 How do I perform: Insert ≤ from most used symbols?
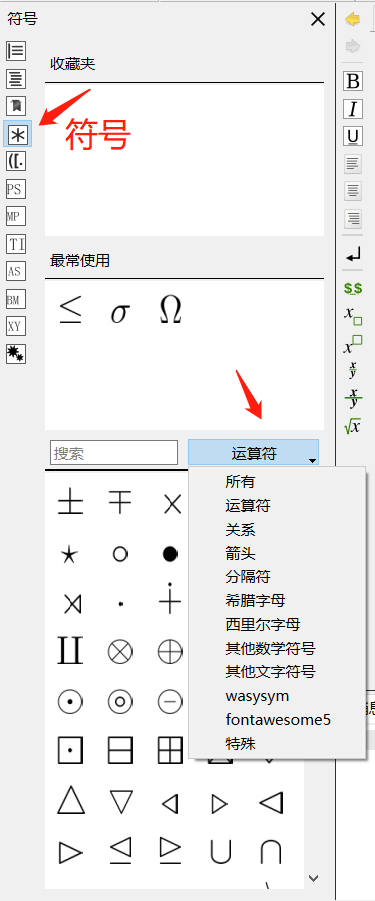tap(70, 311)
